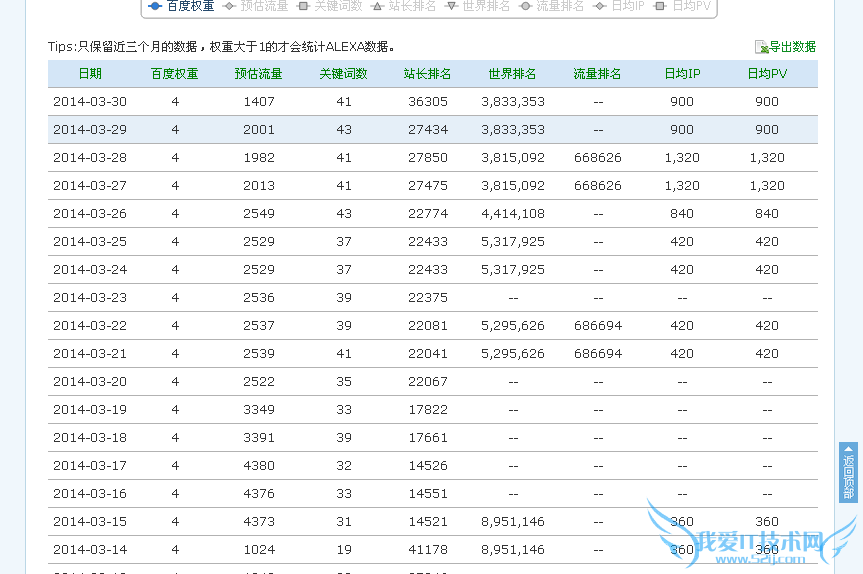Click the 关键词数 table column header

click(343, 74)
